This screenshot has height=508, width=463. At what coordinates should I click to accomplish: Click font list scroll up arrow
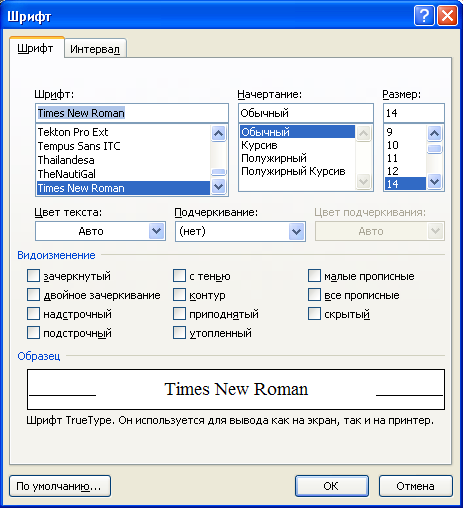tap(219, 133)
